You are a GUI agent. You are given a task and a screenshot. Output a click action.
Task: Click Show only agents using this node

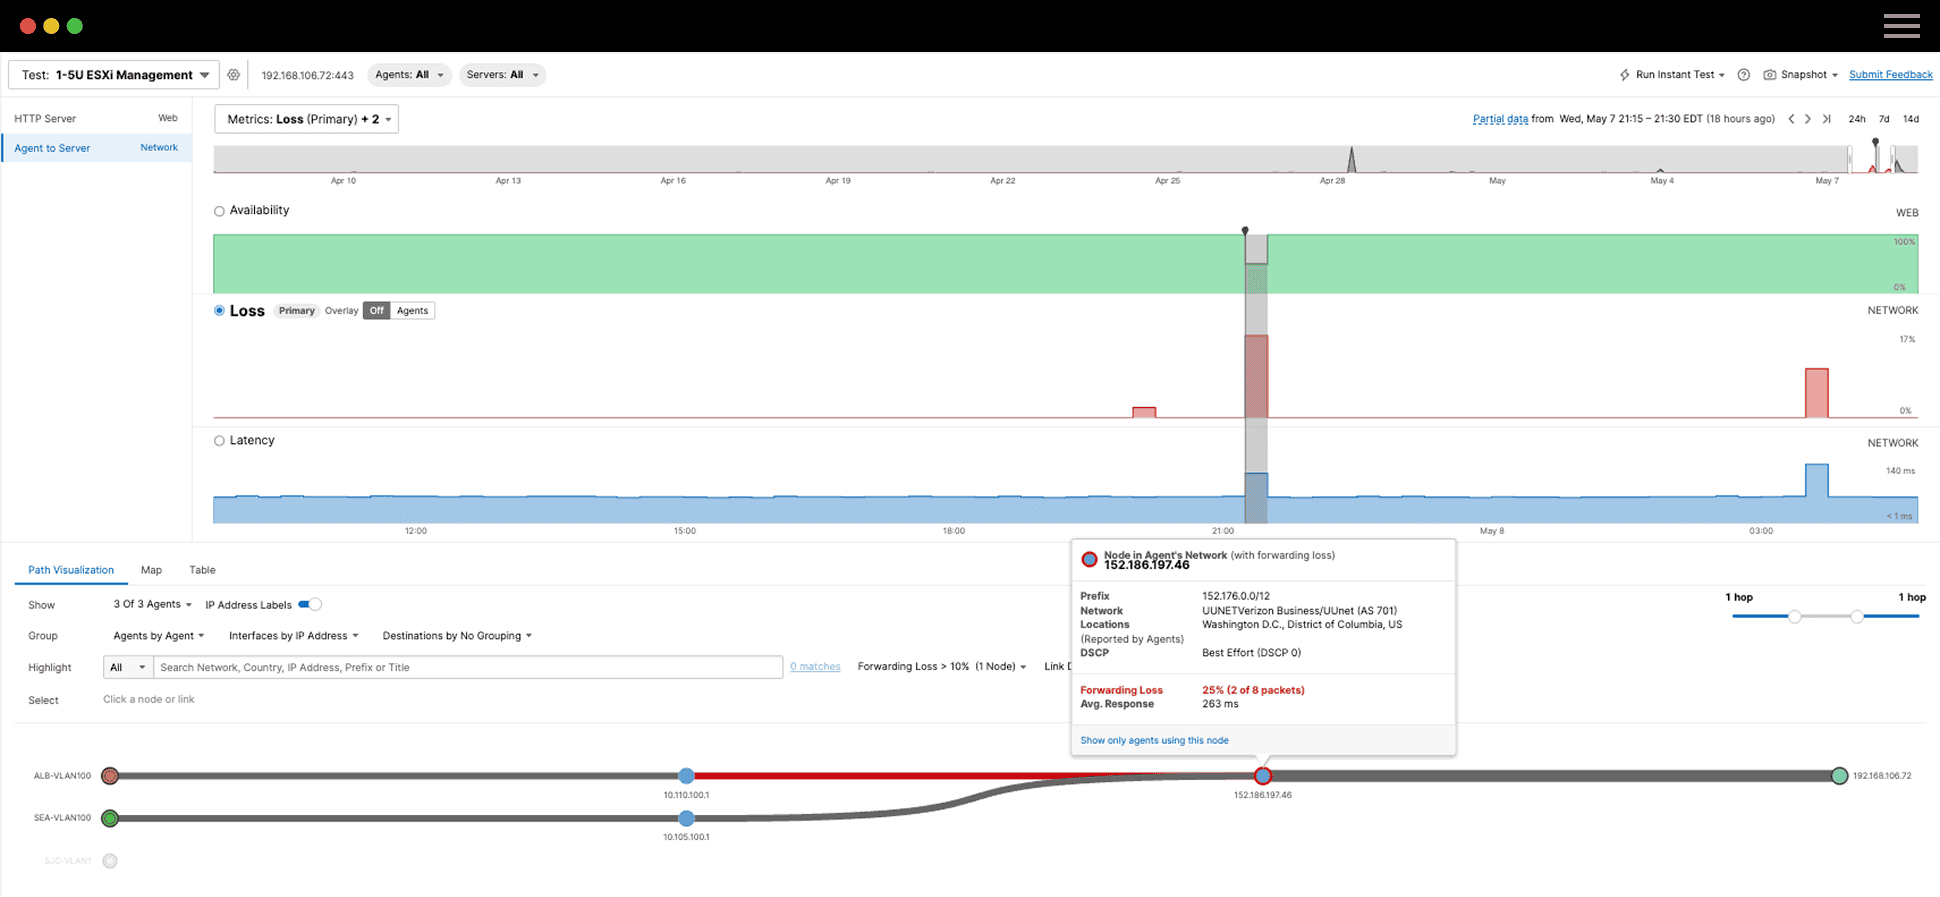point(1154,741)
